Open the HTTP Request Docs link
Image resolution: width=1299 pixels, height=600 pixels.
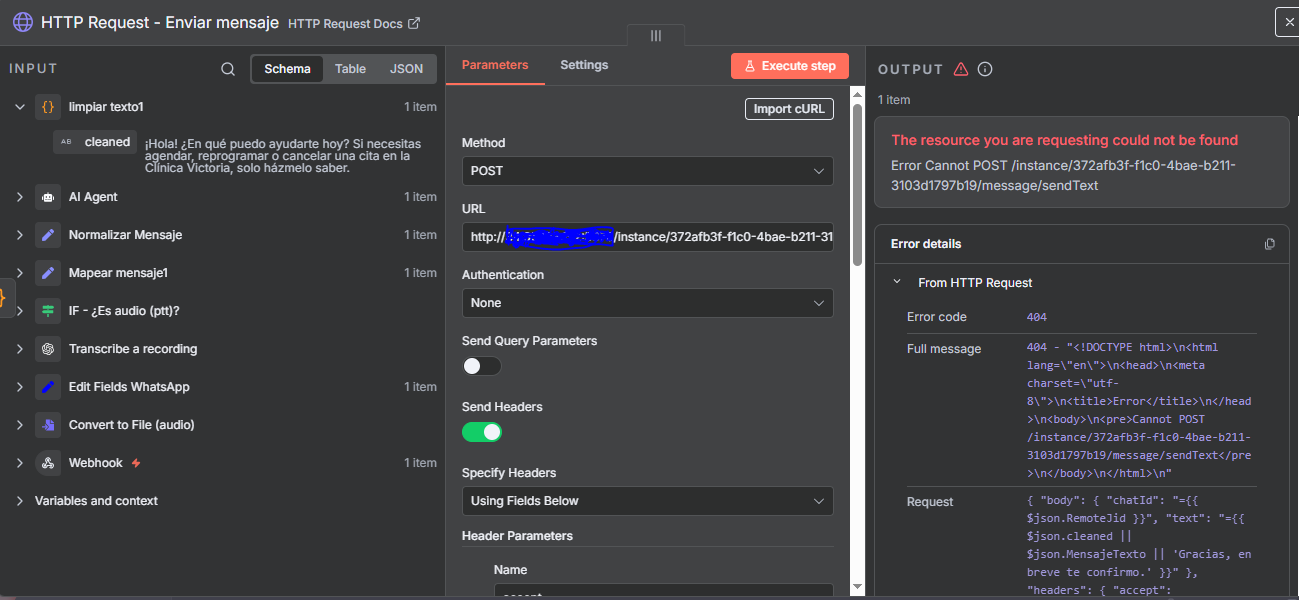click(354, 22)
